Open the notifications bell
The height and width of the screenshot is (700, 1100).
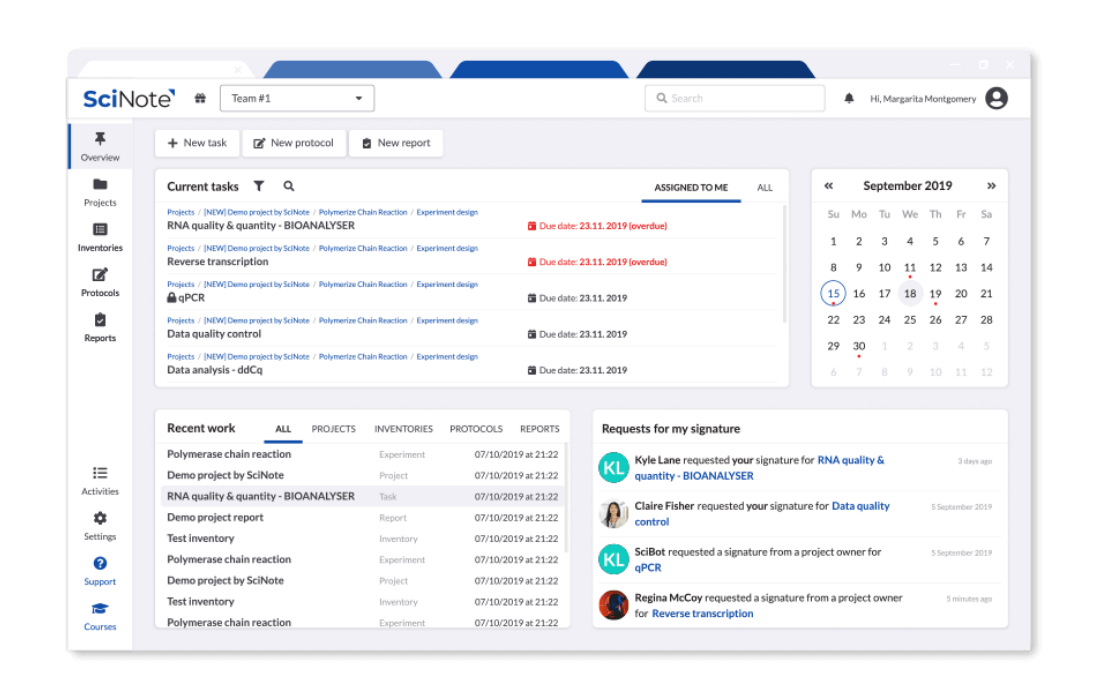pos(849,98)
